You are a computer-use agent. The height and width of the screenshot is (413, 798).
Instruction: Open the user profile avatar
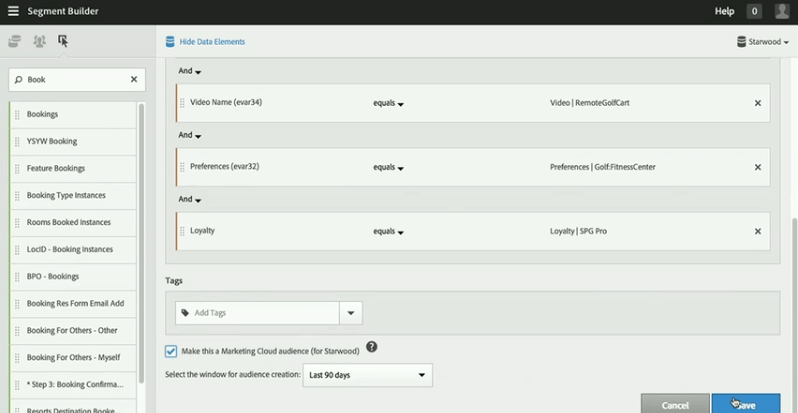tap(781, 11)
